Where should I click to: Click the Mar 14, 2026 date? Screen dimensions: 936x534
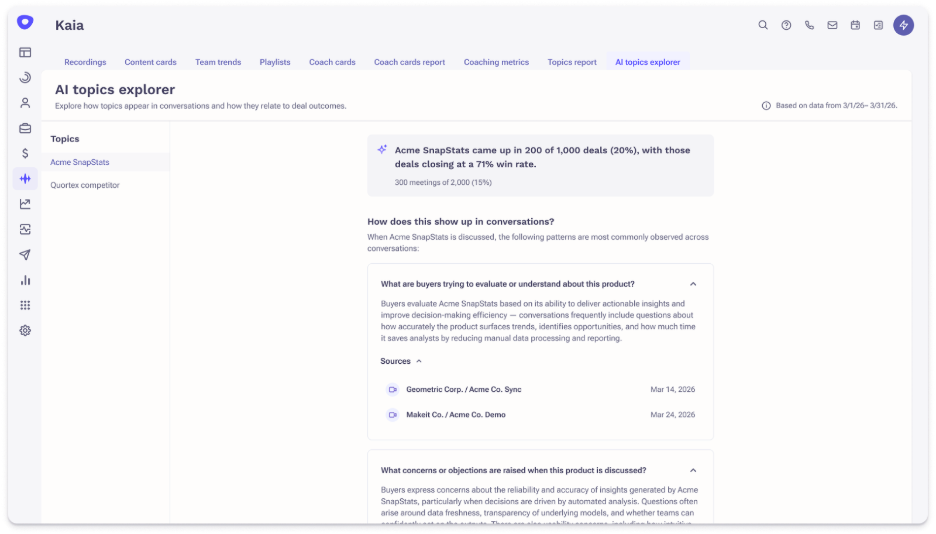673,390
